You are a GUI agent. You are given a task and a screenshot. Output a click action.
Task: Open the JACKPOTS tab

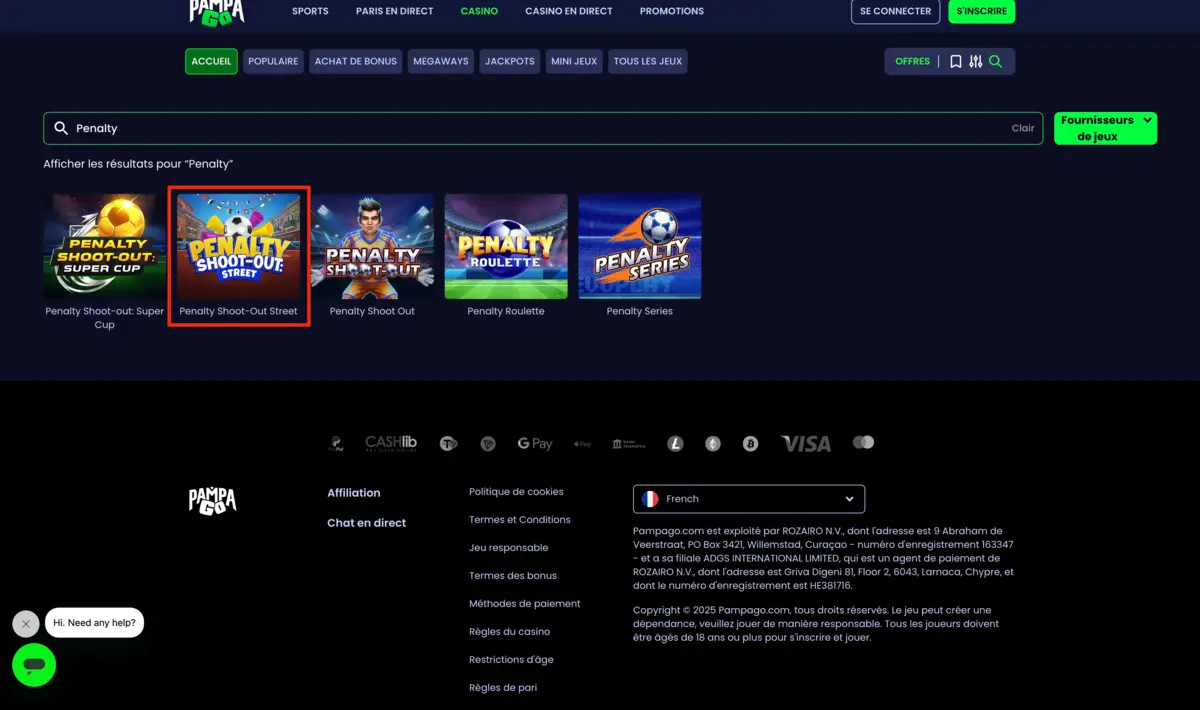510,61
